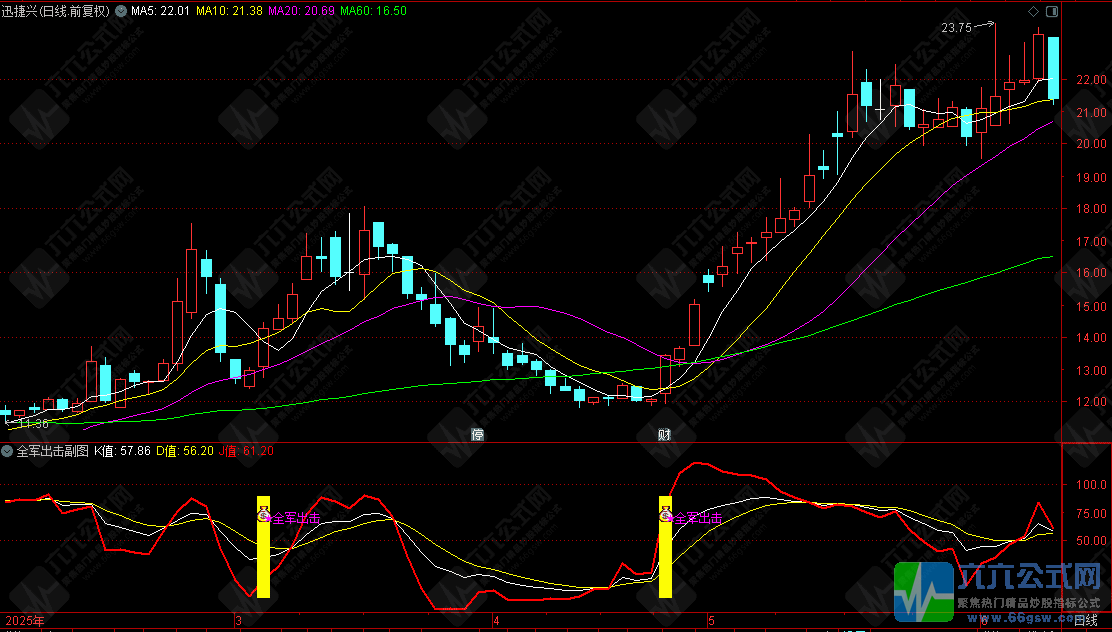Open the main chart indicator dropdown arrow
Screen dimensions: 1112x632
coord(121,11)
